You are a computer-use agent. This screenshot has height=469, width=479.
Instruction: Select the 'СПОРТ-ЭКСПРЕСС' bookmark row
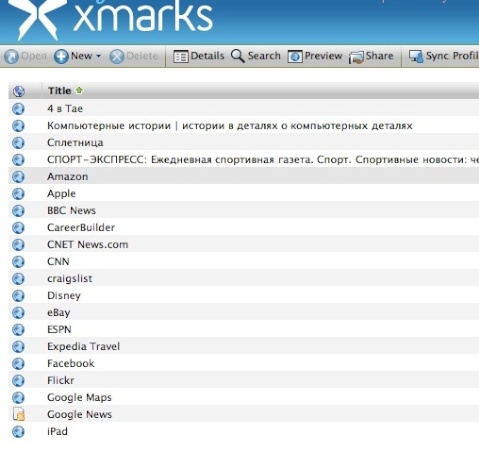244,160
